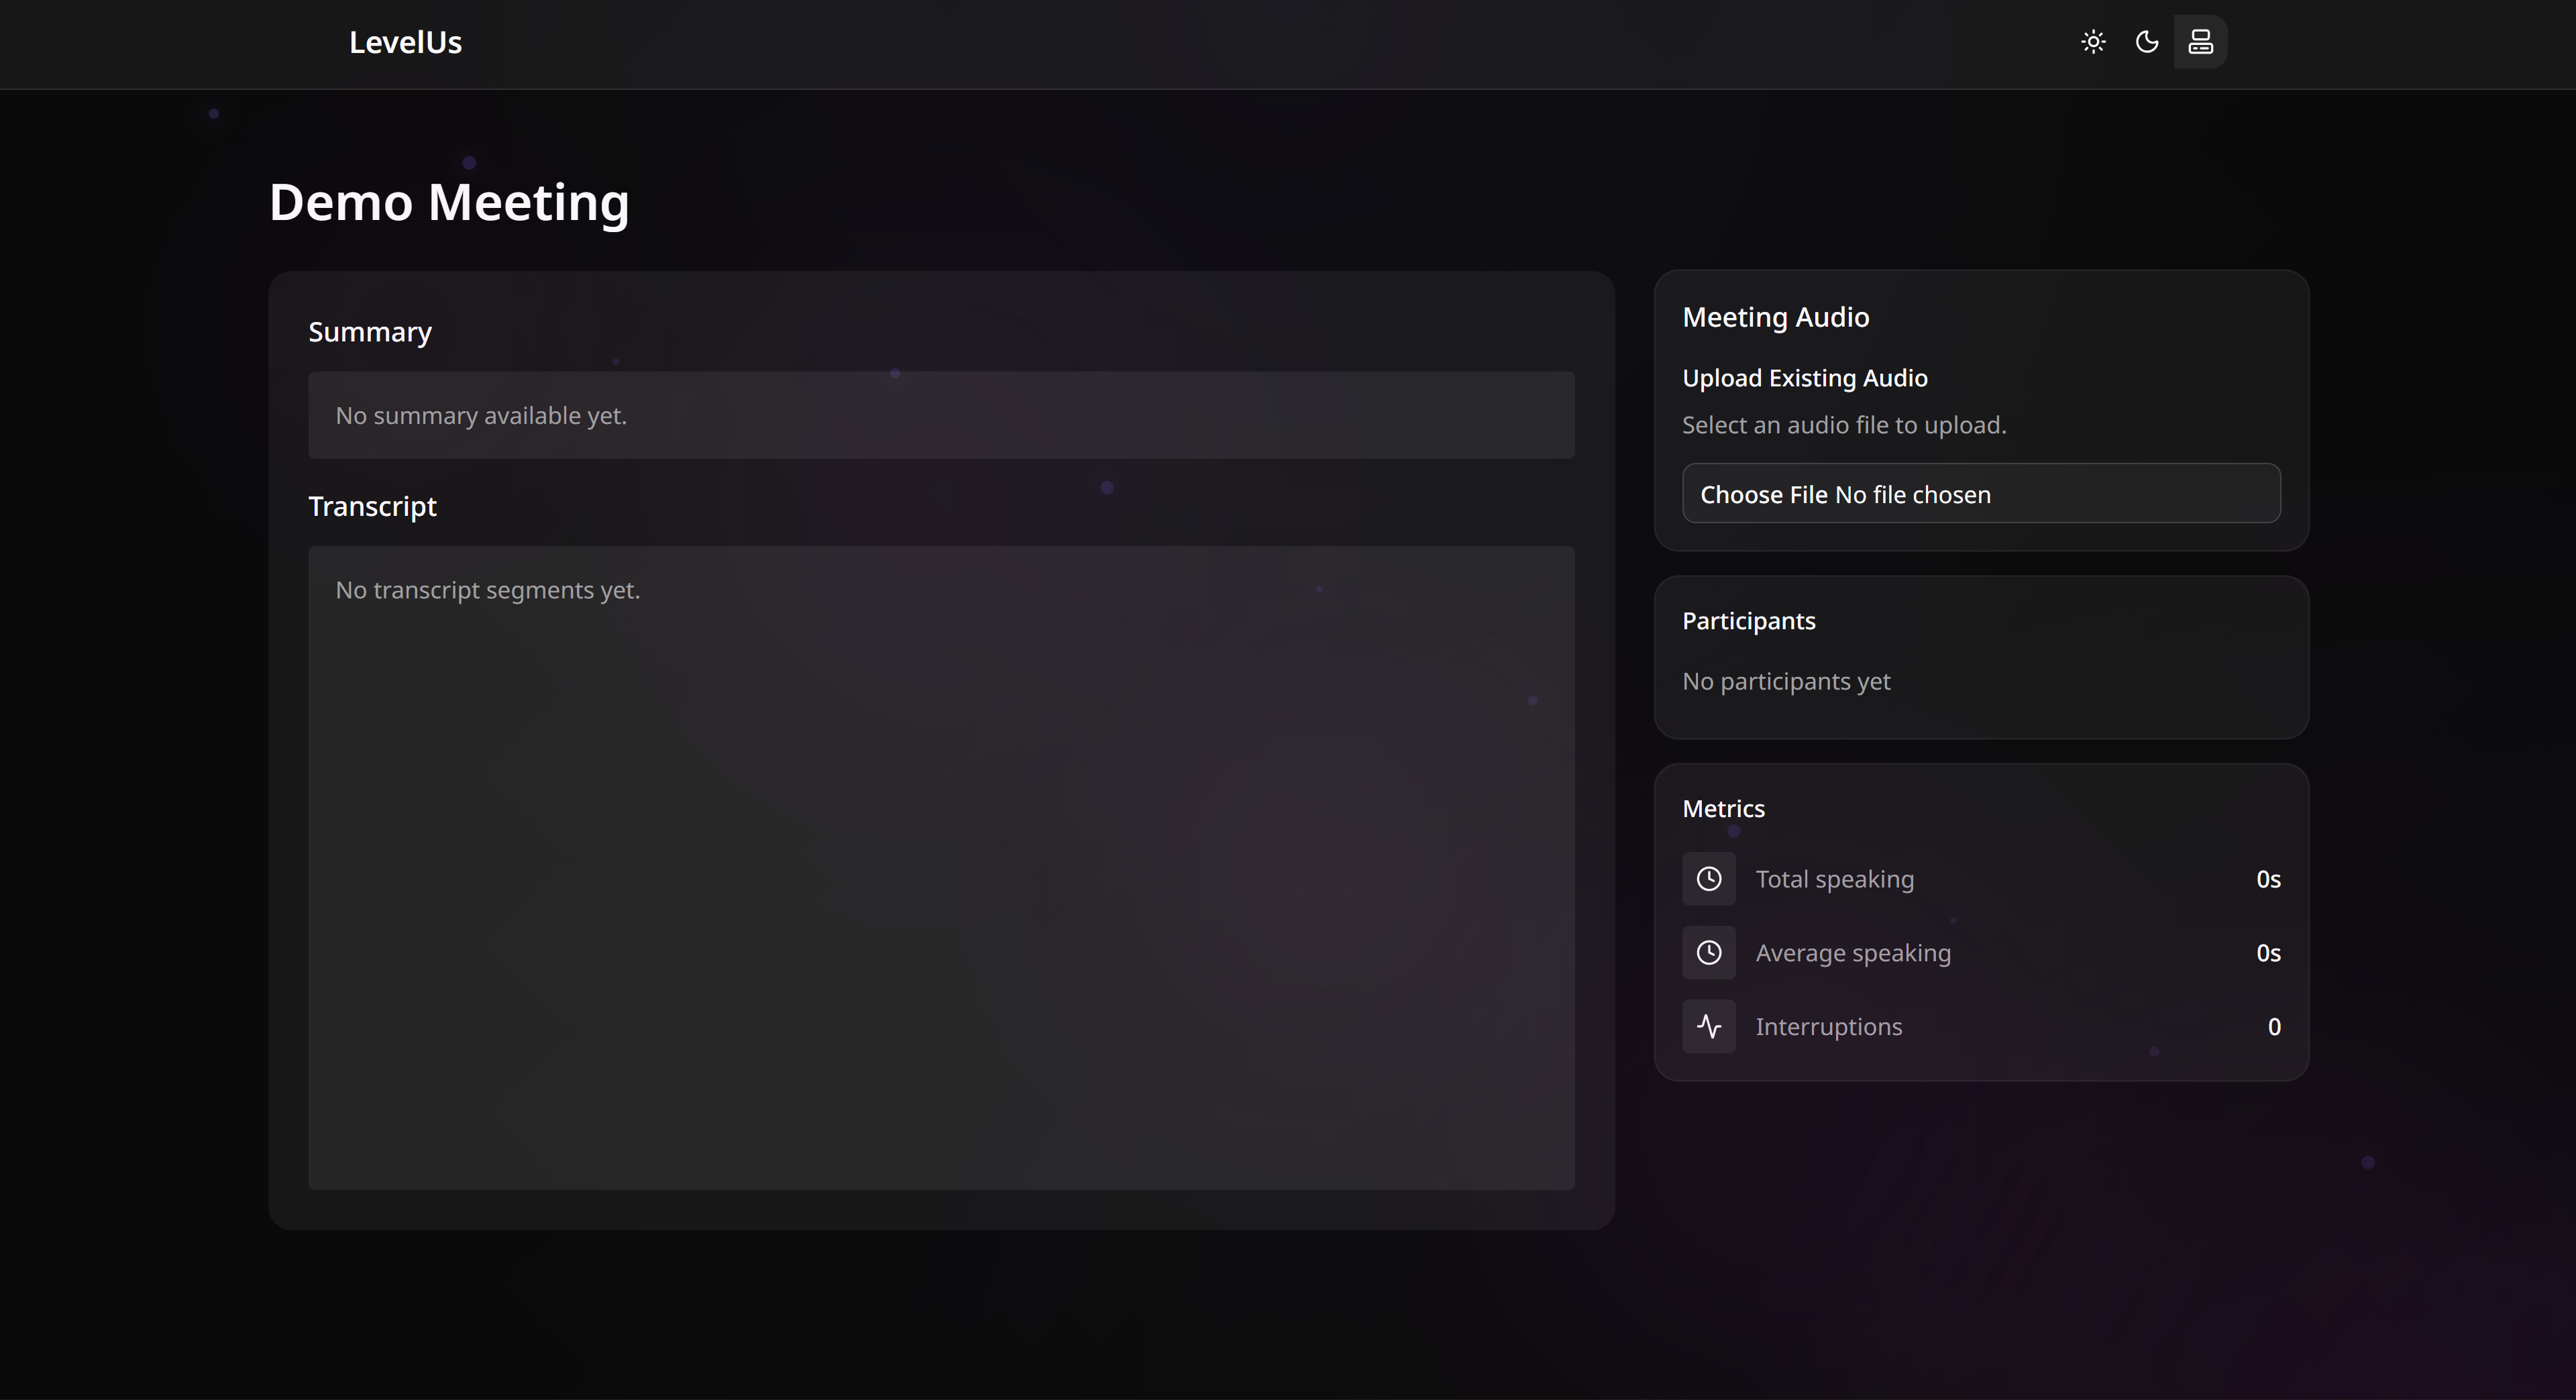Image resolution: width=2576 pixels, height=1400 pixels.
Task: Click the Interruptions activity pulse icon
Action: [1709, 1027]
